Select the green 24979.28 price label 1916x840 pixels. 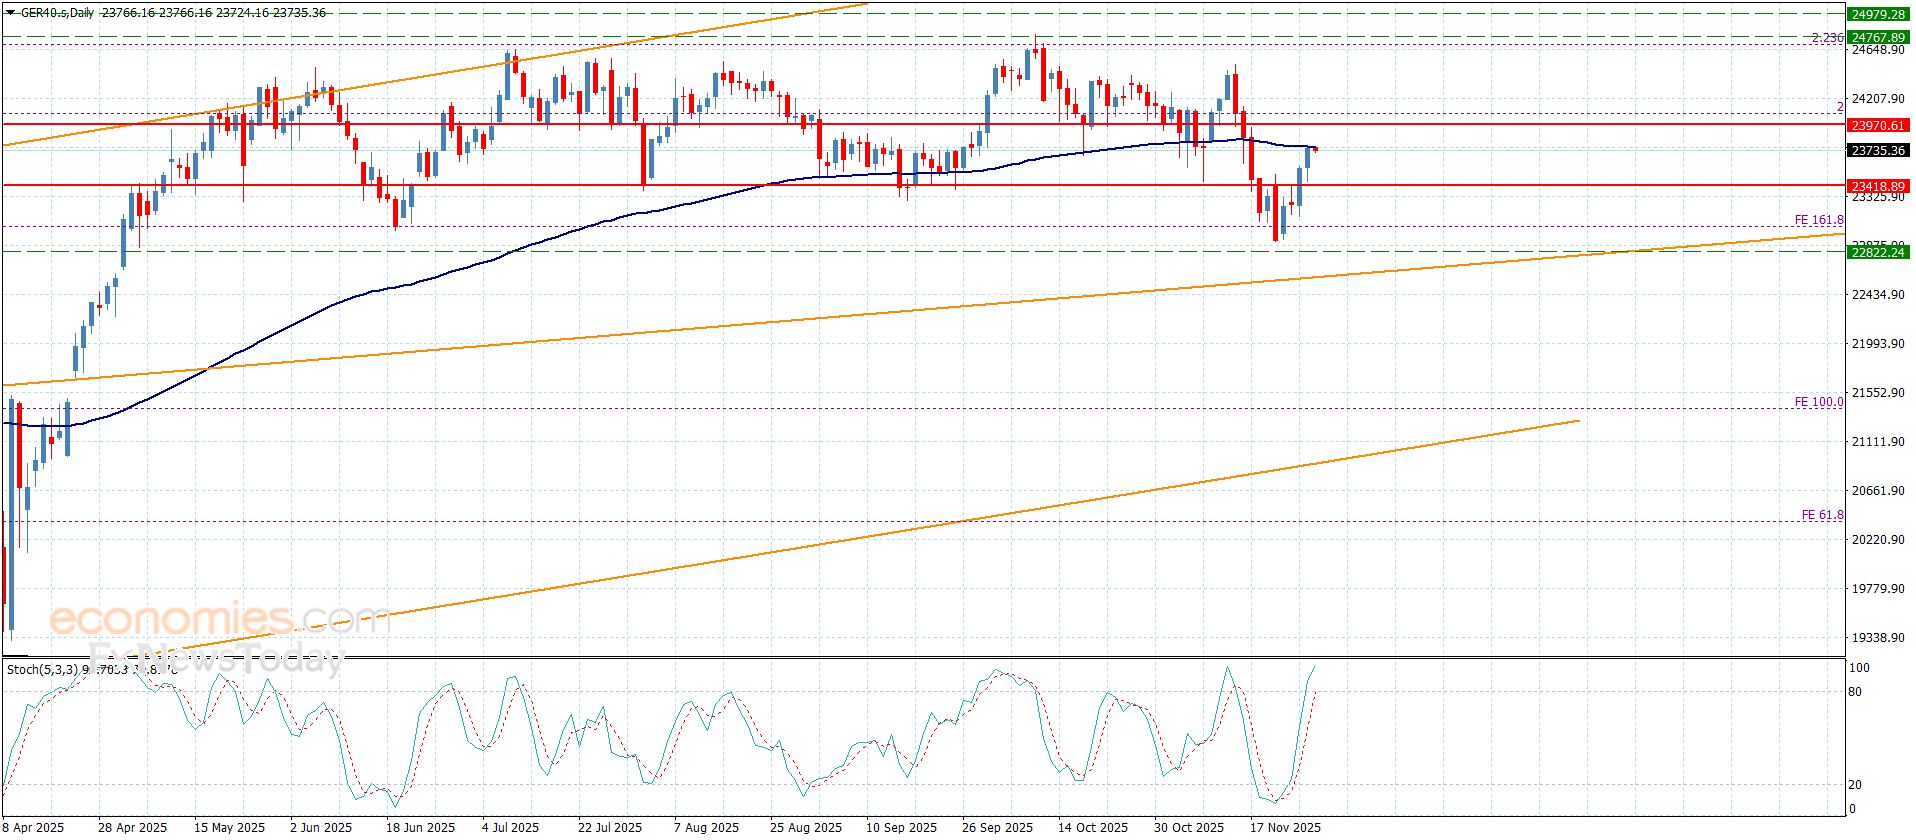1879,14
